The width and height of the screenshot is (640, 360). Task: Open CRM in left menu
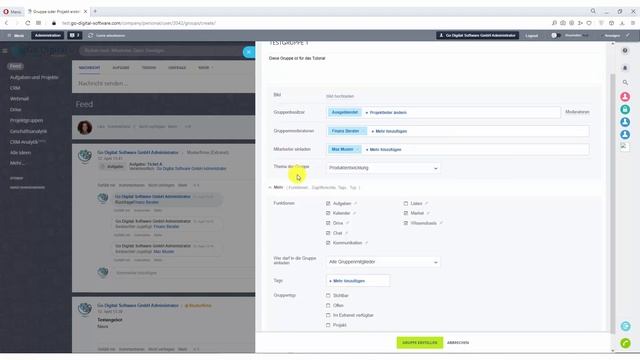coord(15,88)
